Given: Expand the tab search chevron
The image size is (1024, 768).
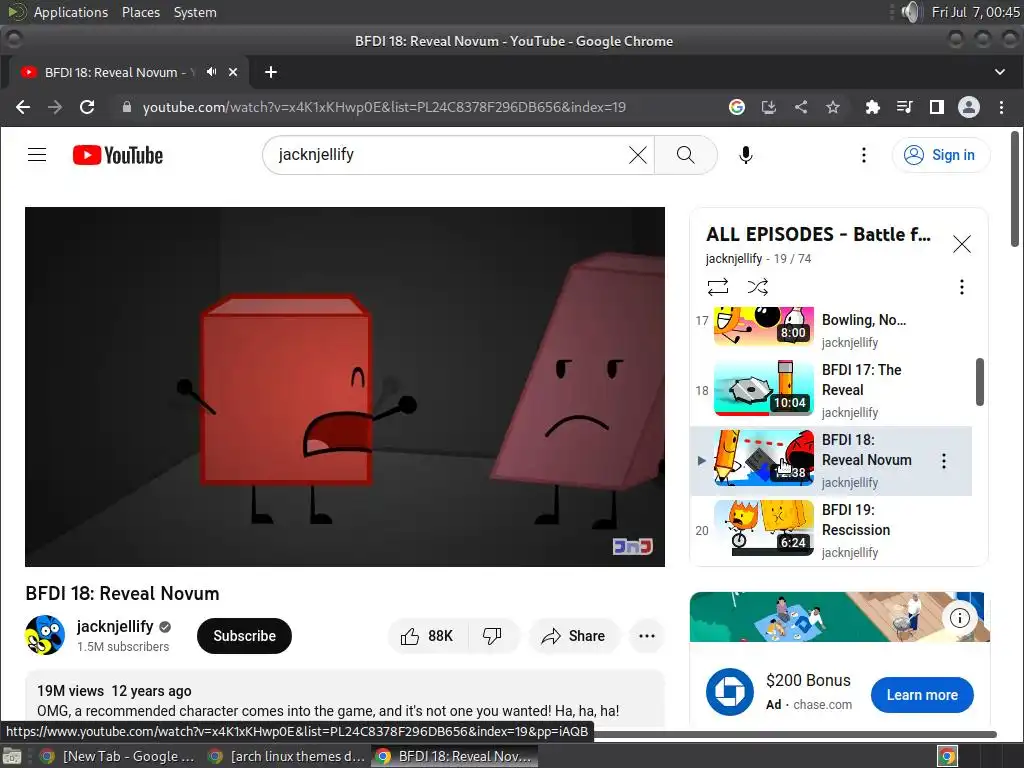Looking at the screenshot, I should [x=1000, y=72].
